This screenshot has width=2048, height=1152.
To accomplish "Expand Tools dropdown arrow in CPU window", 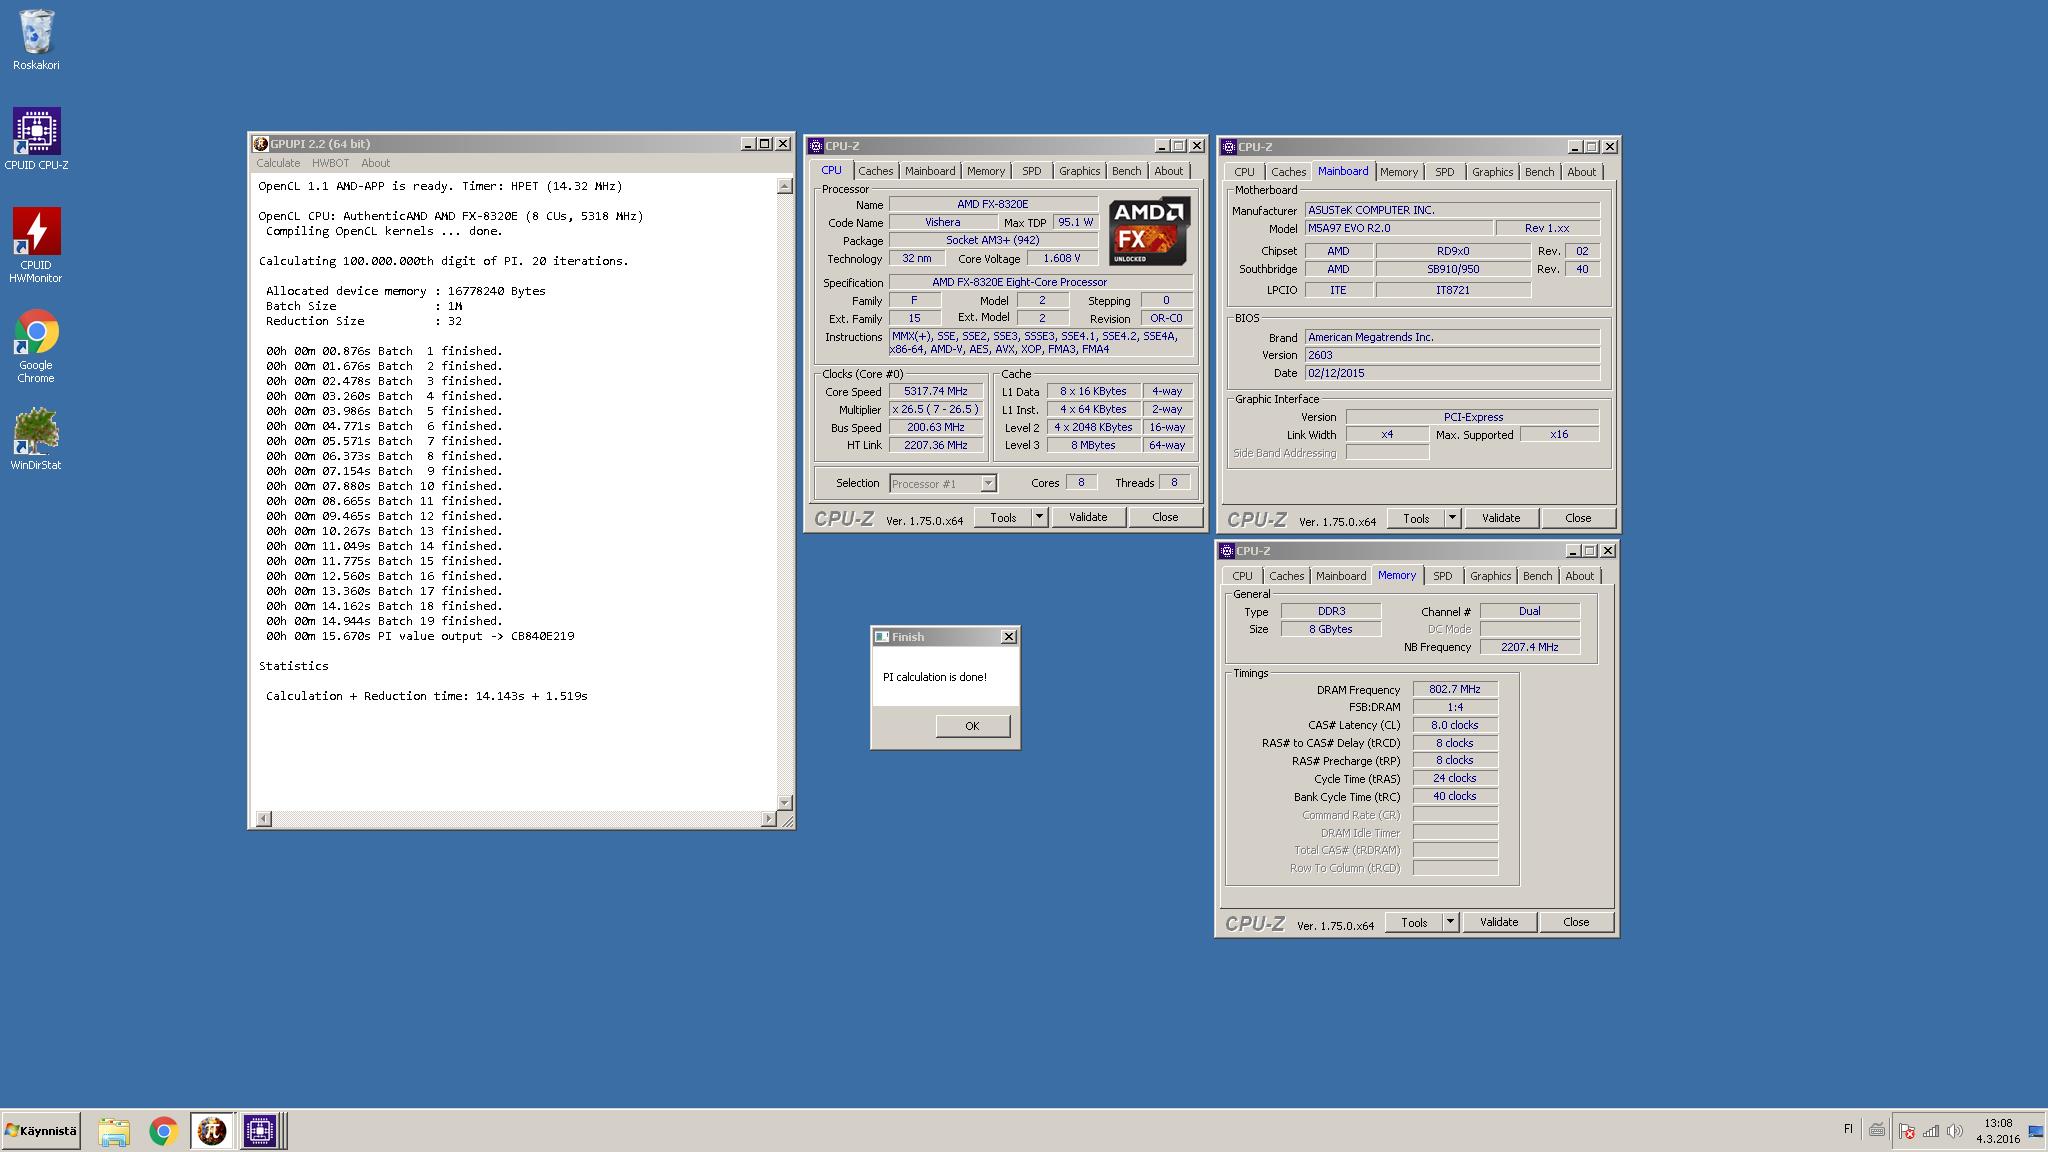I will click(1039, 517).
